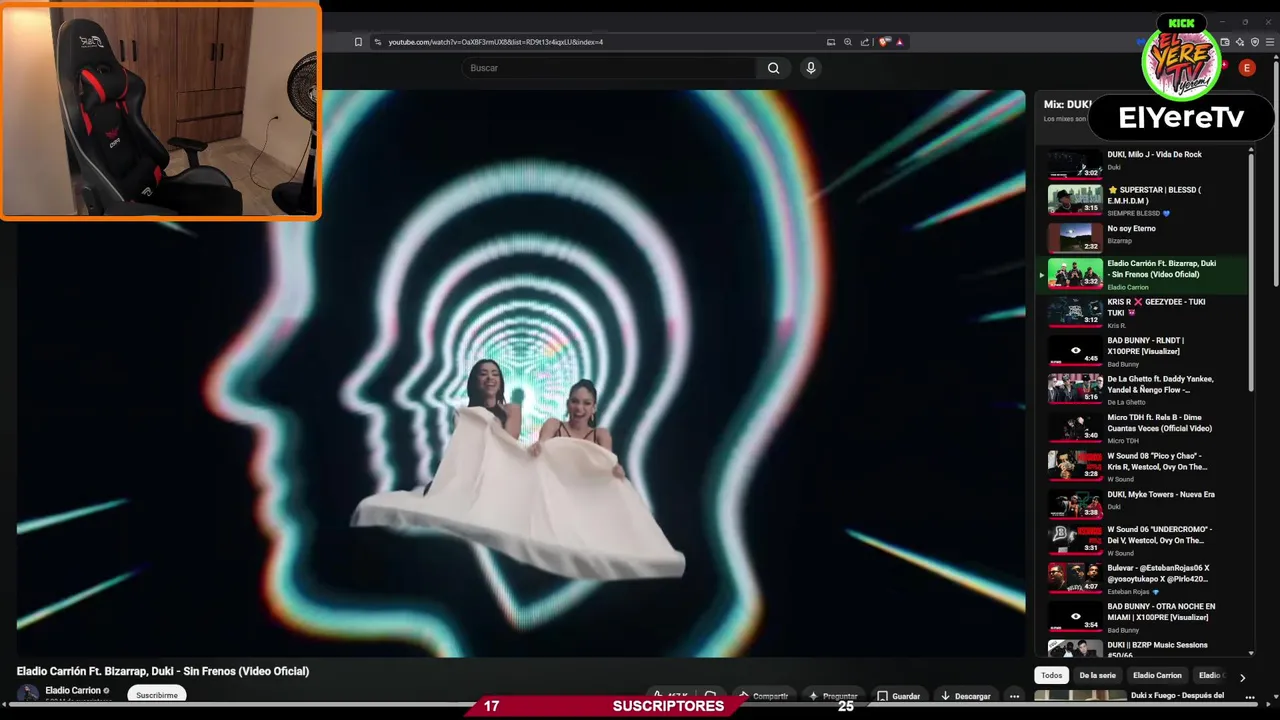The height and width of the screenshot is (720, 1280).
Task: Play Micro TDH - Dime Cuantas Veces
Action: (1142, 428)
